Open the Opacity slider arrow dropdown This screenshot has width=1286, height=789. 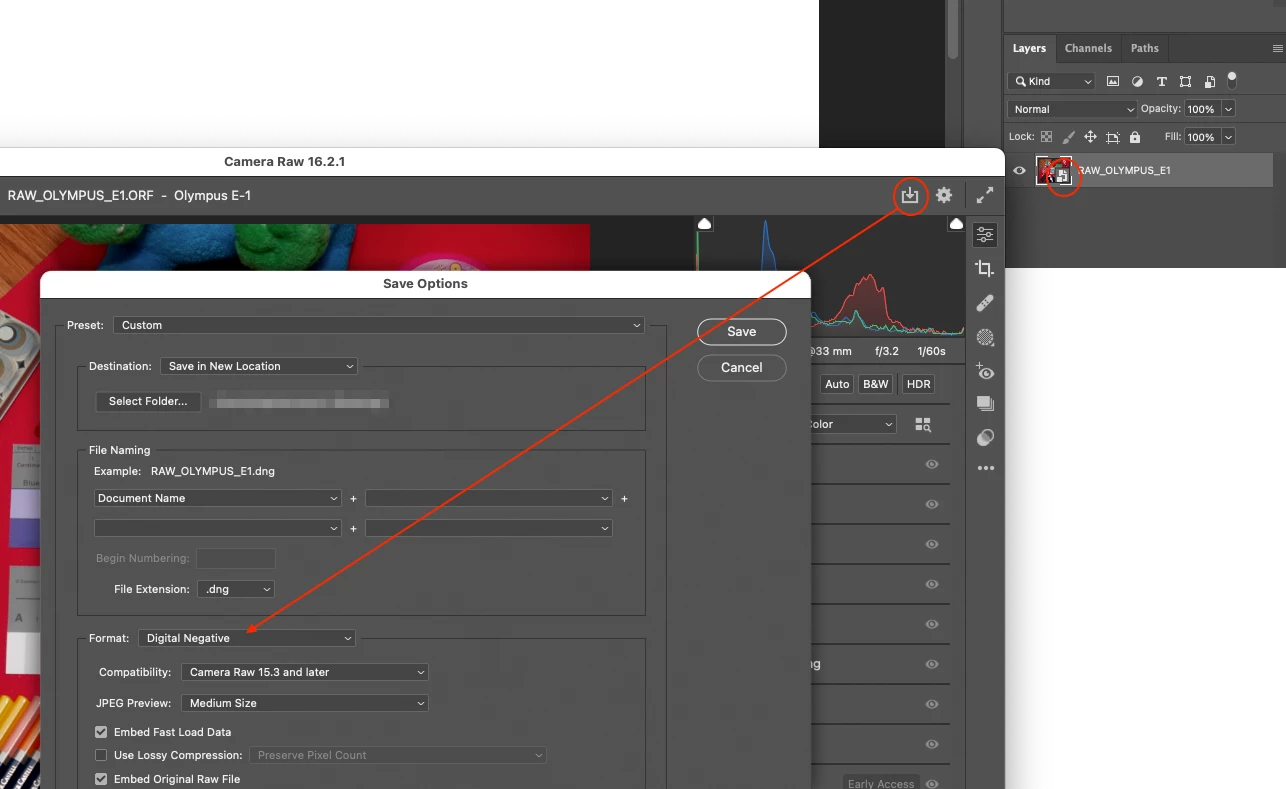pos(1228,109)
